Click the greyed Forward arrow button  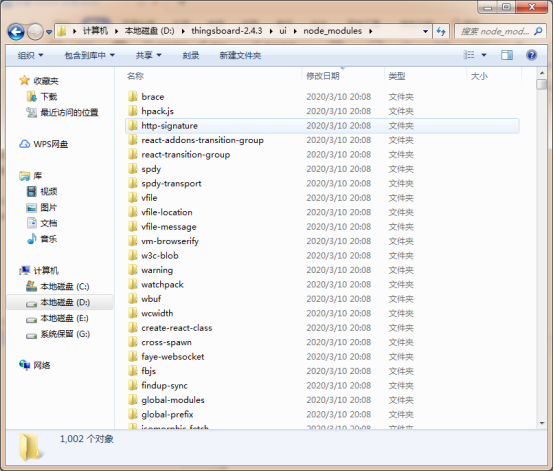(35, 32)
